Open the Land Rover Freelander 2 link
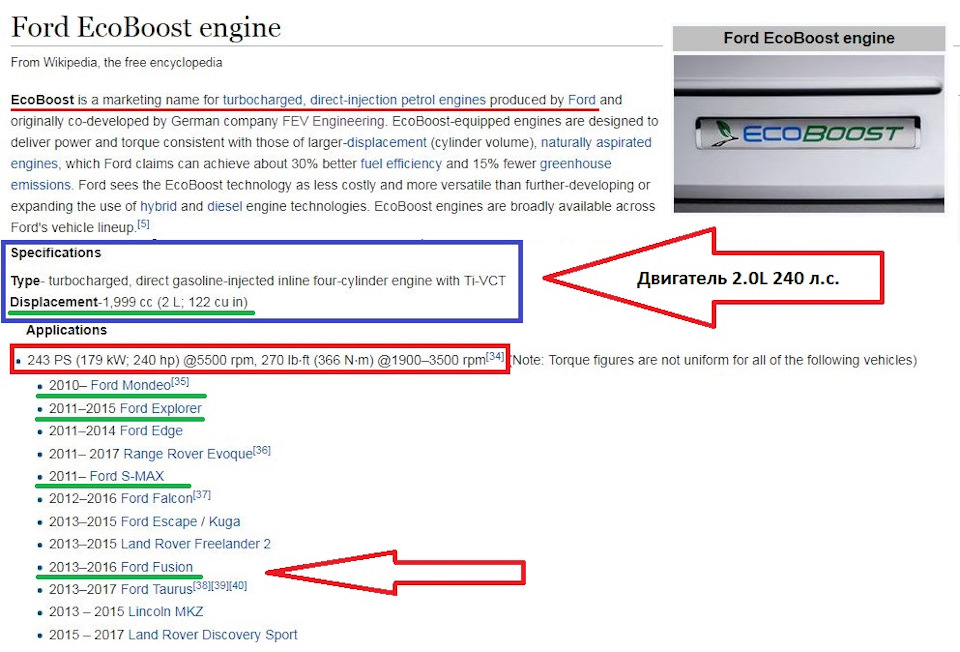Screen dimensions: 960x652 pyautogui.click(x=196, y=544)
